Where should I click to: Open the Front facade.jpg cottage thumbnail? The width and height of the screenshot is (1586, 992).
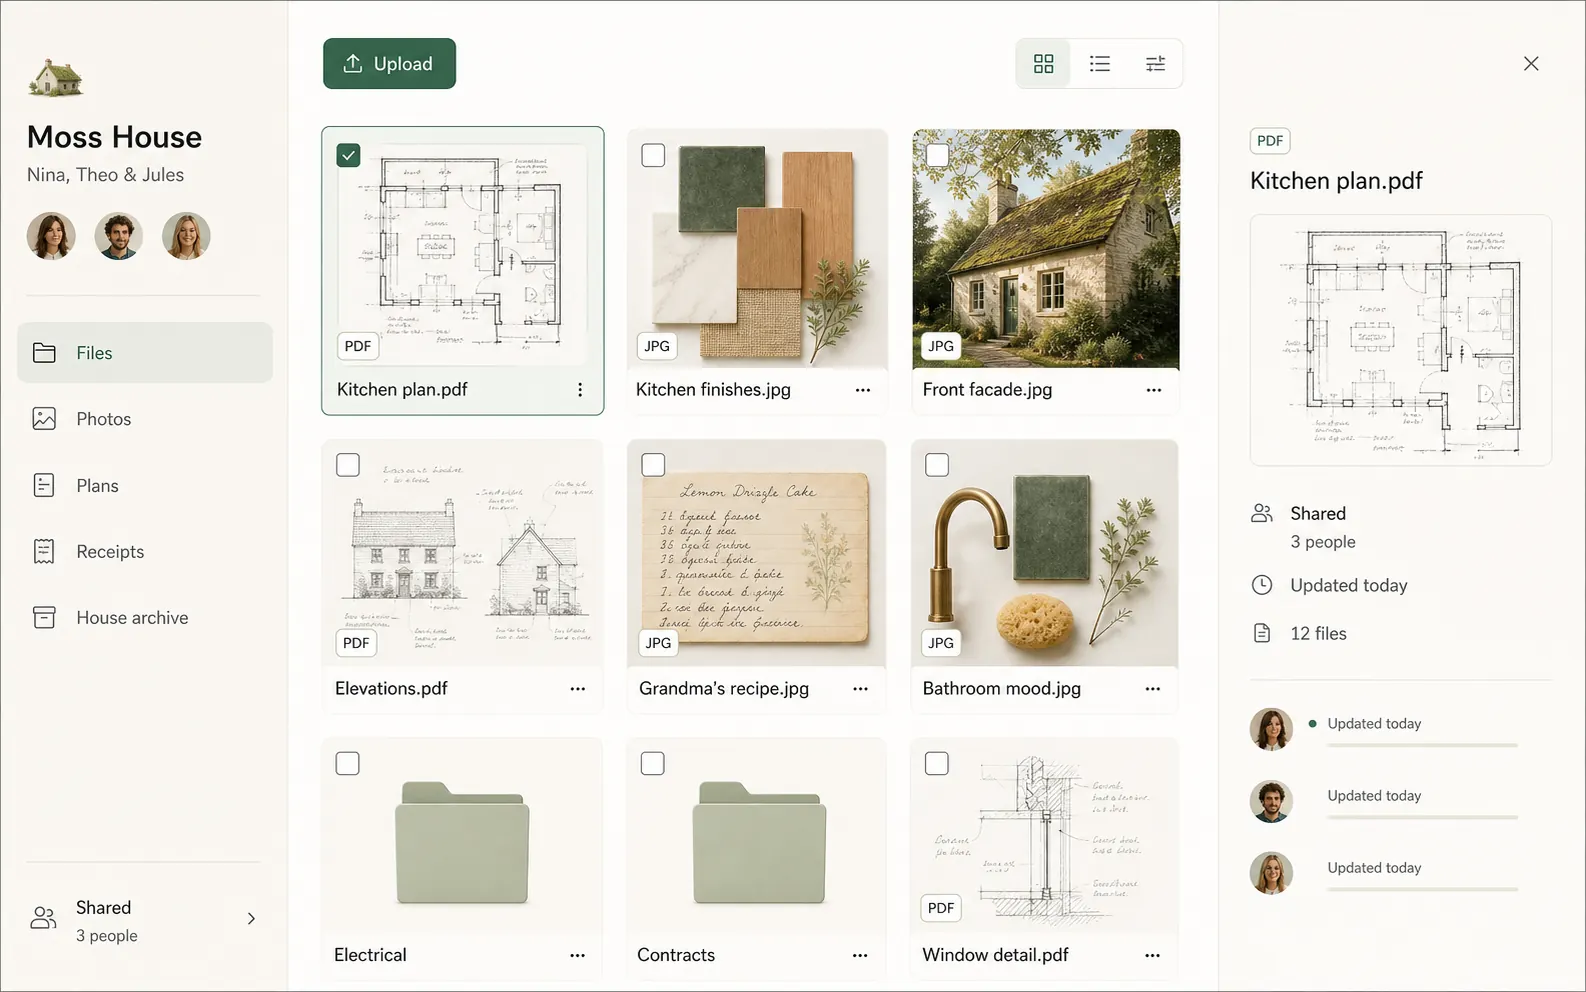[1046, 249]
